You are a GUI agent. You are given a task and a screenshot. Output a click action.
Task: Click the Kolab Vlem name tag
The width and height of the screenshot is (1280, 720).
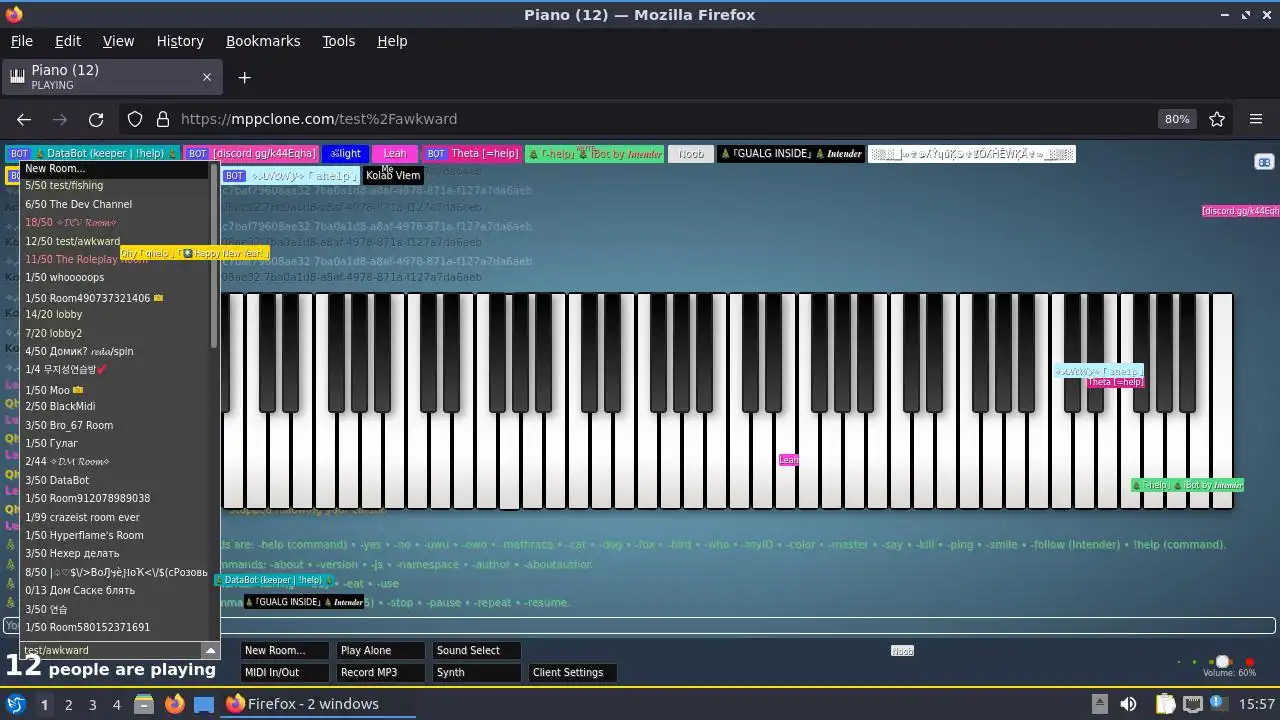[x=393, y=175]
